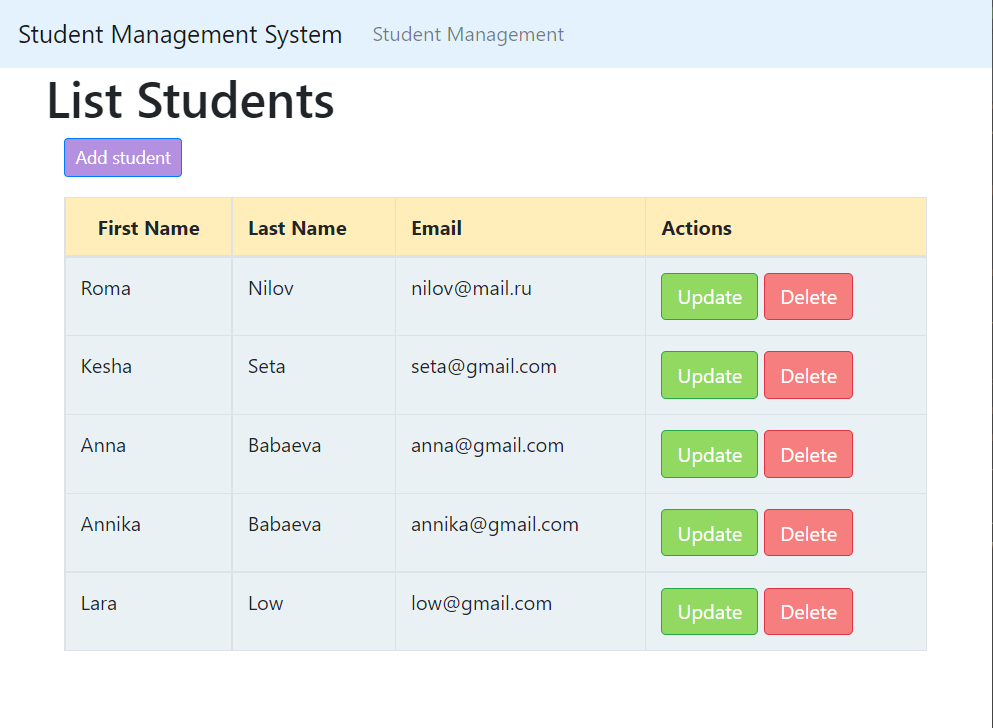Open the Student Management System home link
The height and width of the screenshot is (728, 993).
coord(180,34)
